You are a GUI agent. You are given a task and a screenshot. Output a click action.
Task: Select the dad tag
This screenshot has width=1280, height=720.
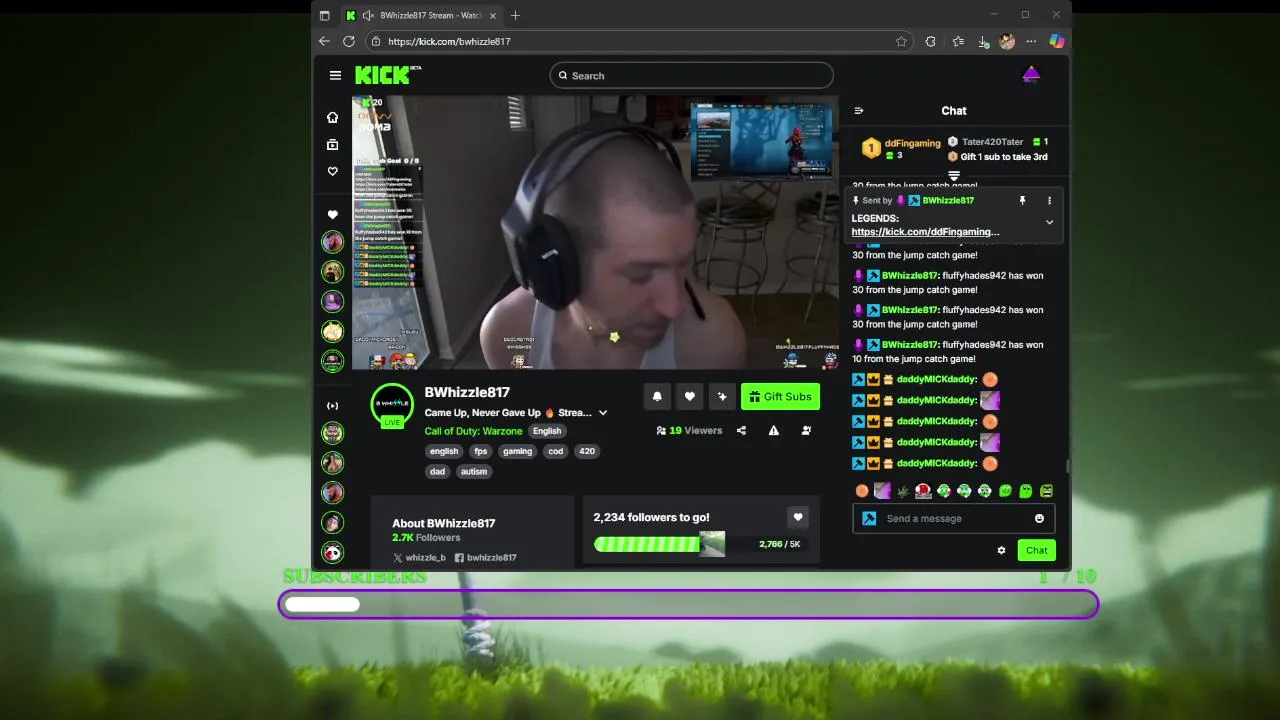click(x=437, y=472)
